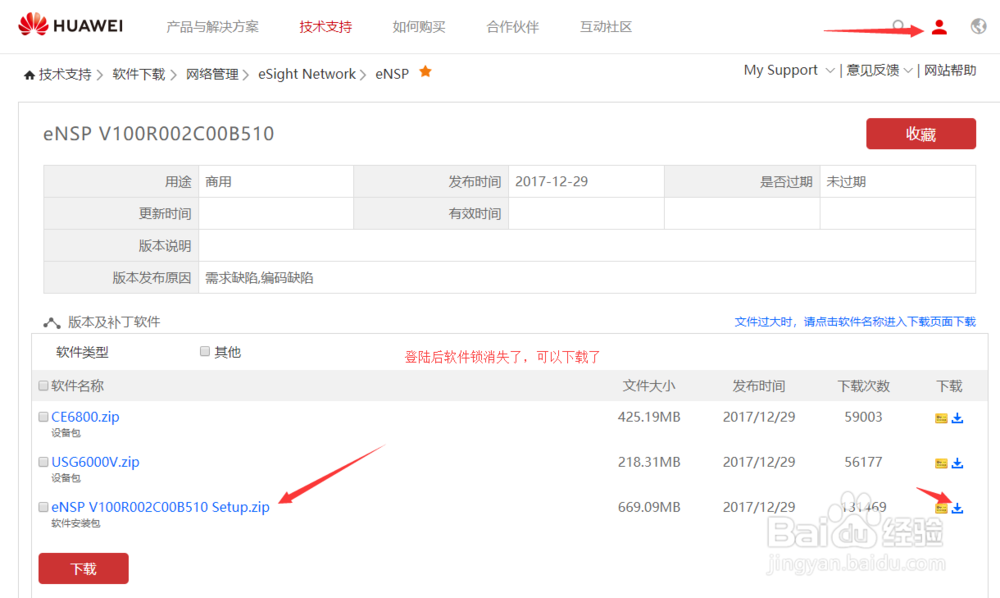
Task: Click the 网站帮助 link
Action: pos(950,70)
